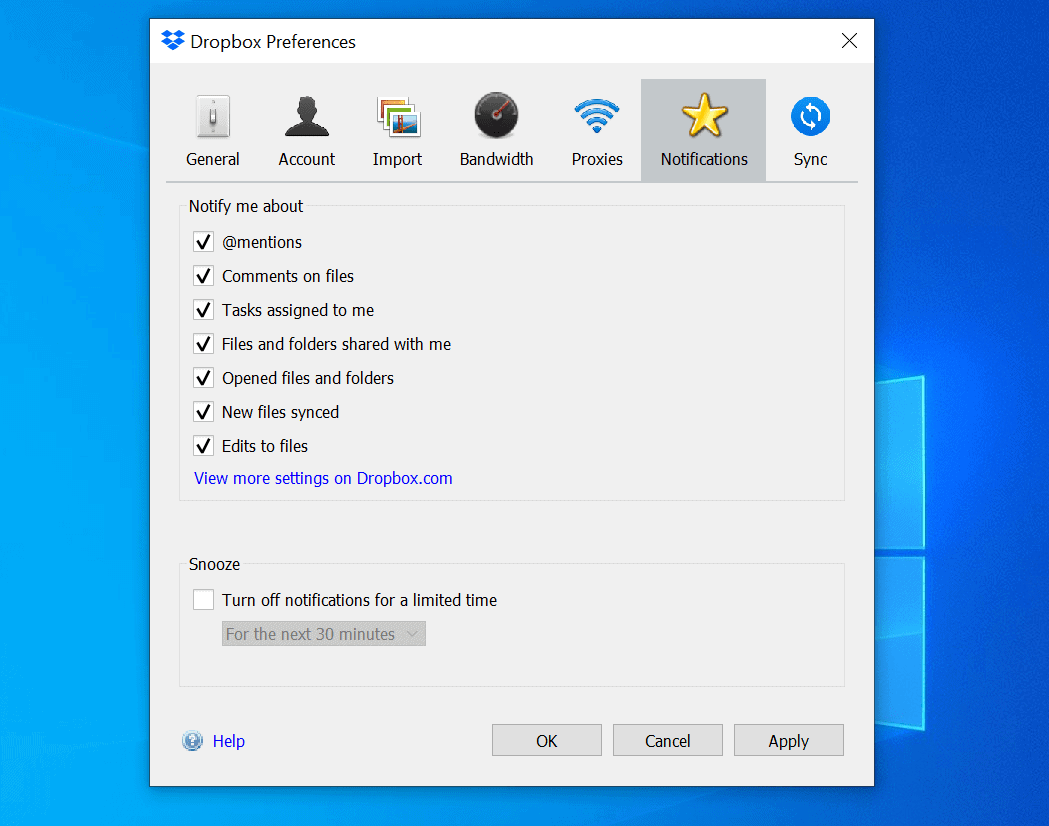The image size is (1049, 826).
Task: Click the Snooze group label
Action: (x=214, y=564)
